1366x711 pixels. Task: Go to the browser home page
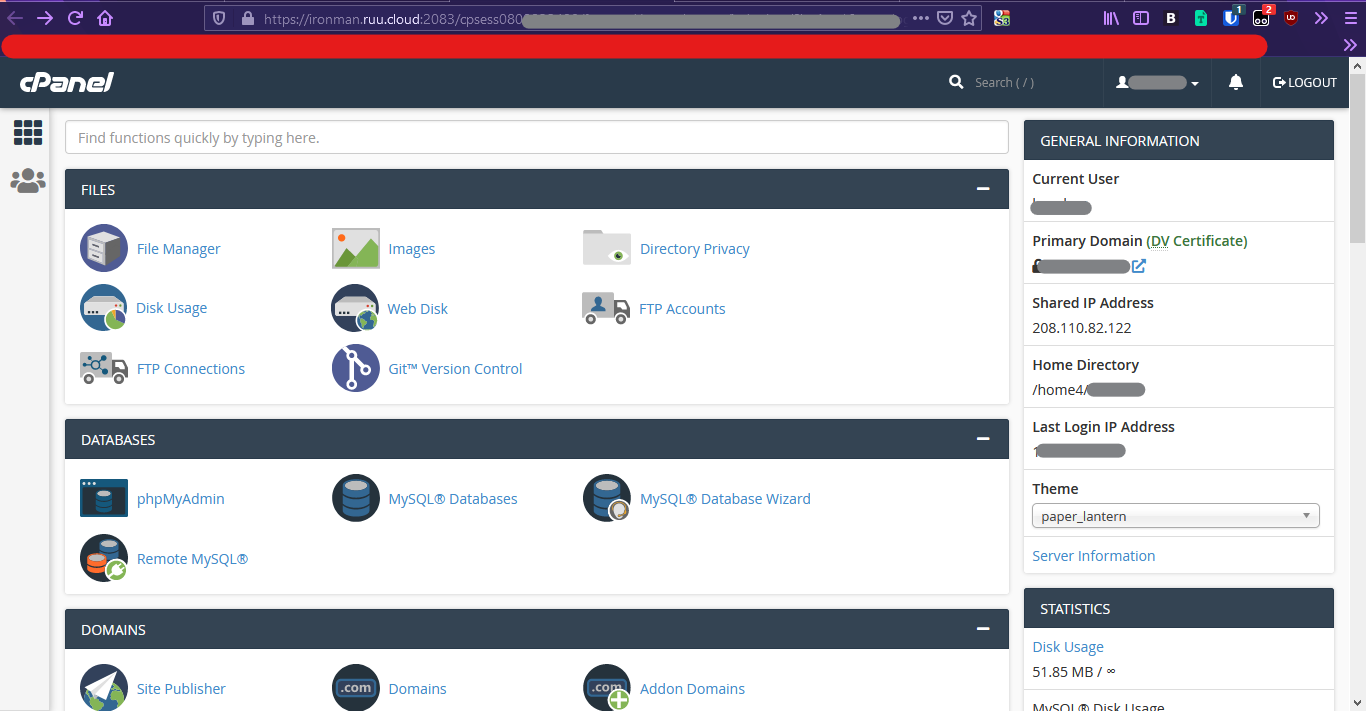[105, 18]
